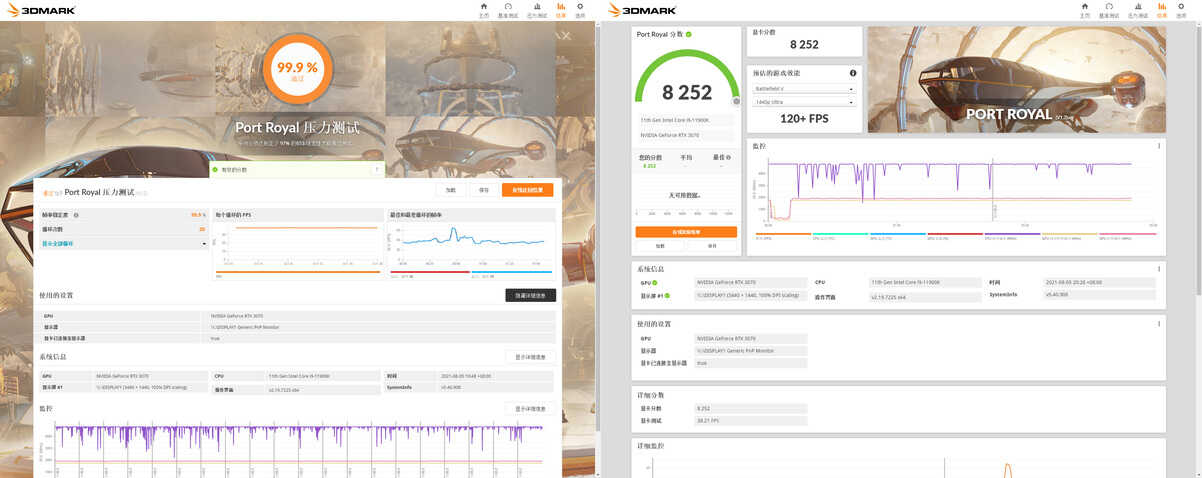
Task: Open Options gear in right 3DMark window
Action: click(1181, 10)
